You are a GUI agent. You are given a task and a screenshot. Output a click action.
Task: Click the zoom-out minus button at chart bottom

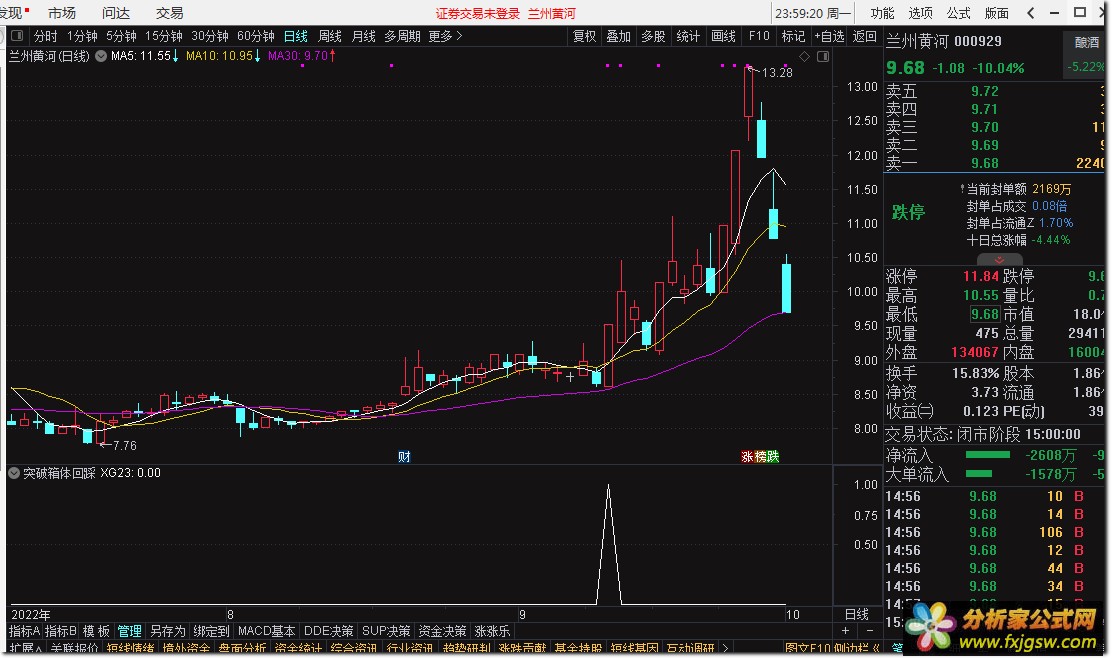870,631
